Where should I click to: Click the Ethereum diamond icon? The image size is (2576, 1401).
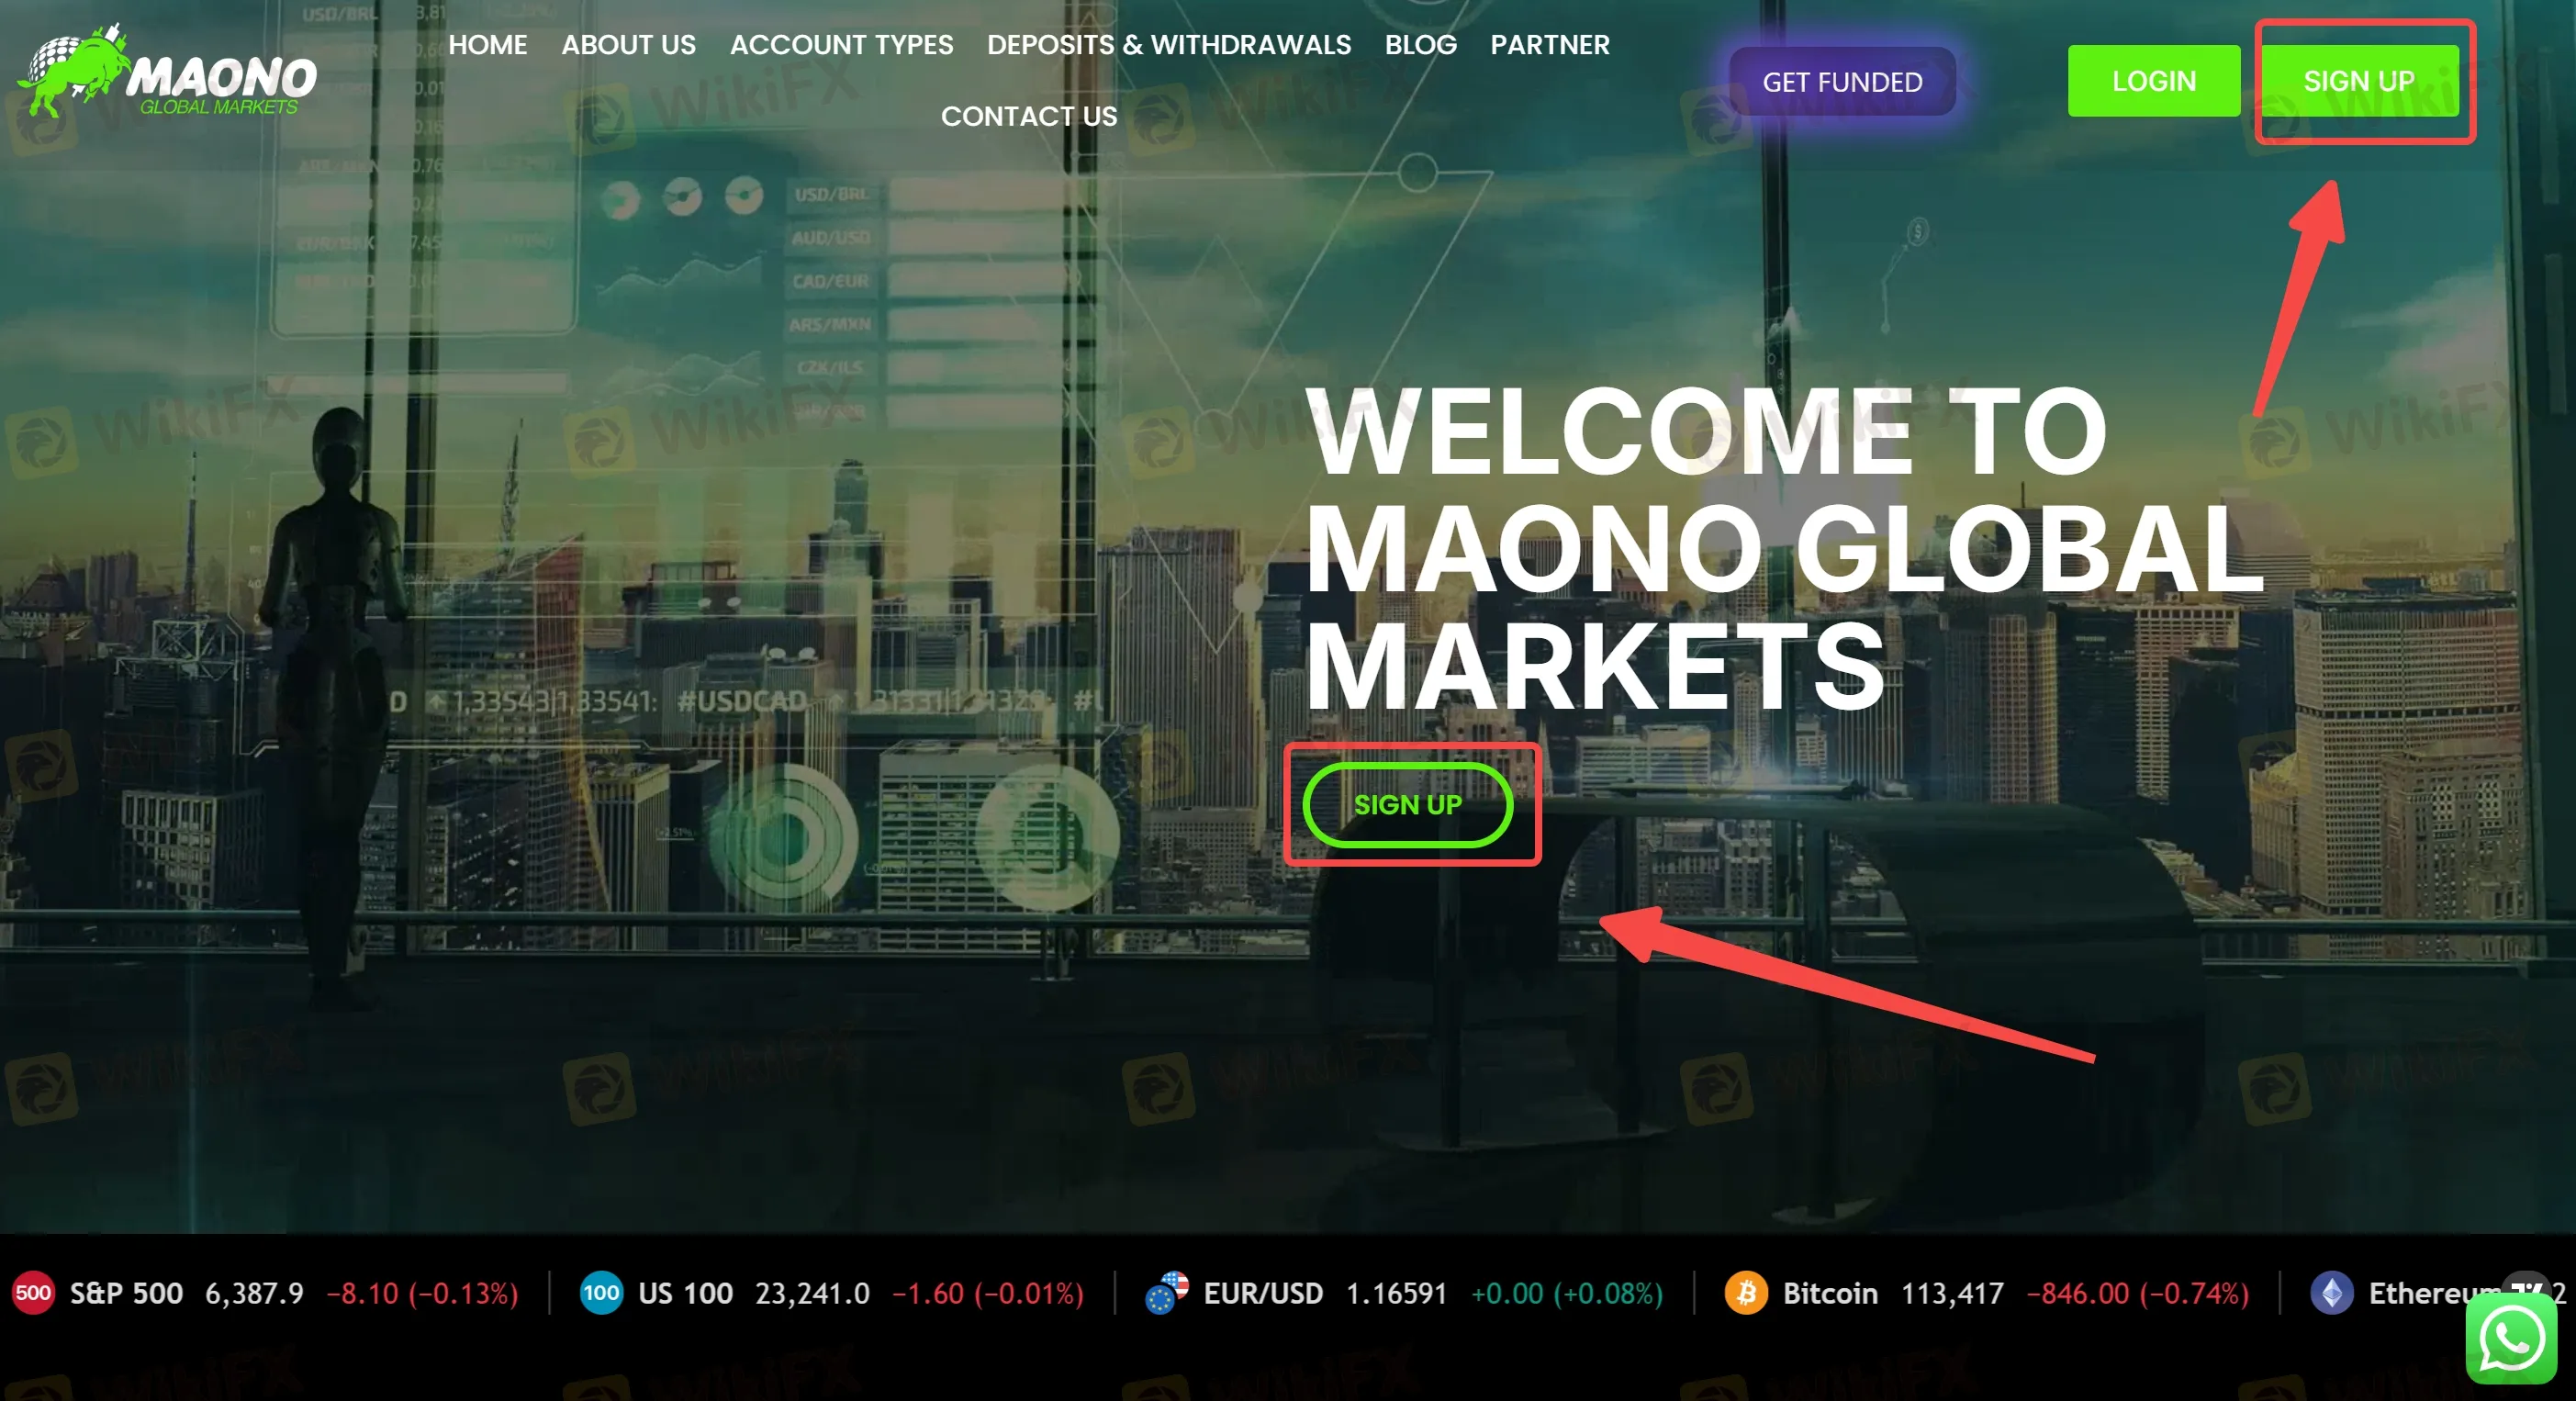coord(2332,1292)
